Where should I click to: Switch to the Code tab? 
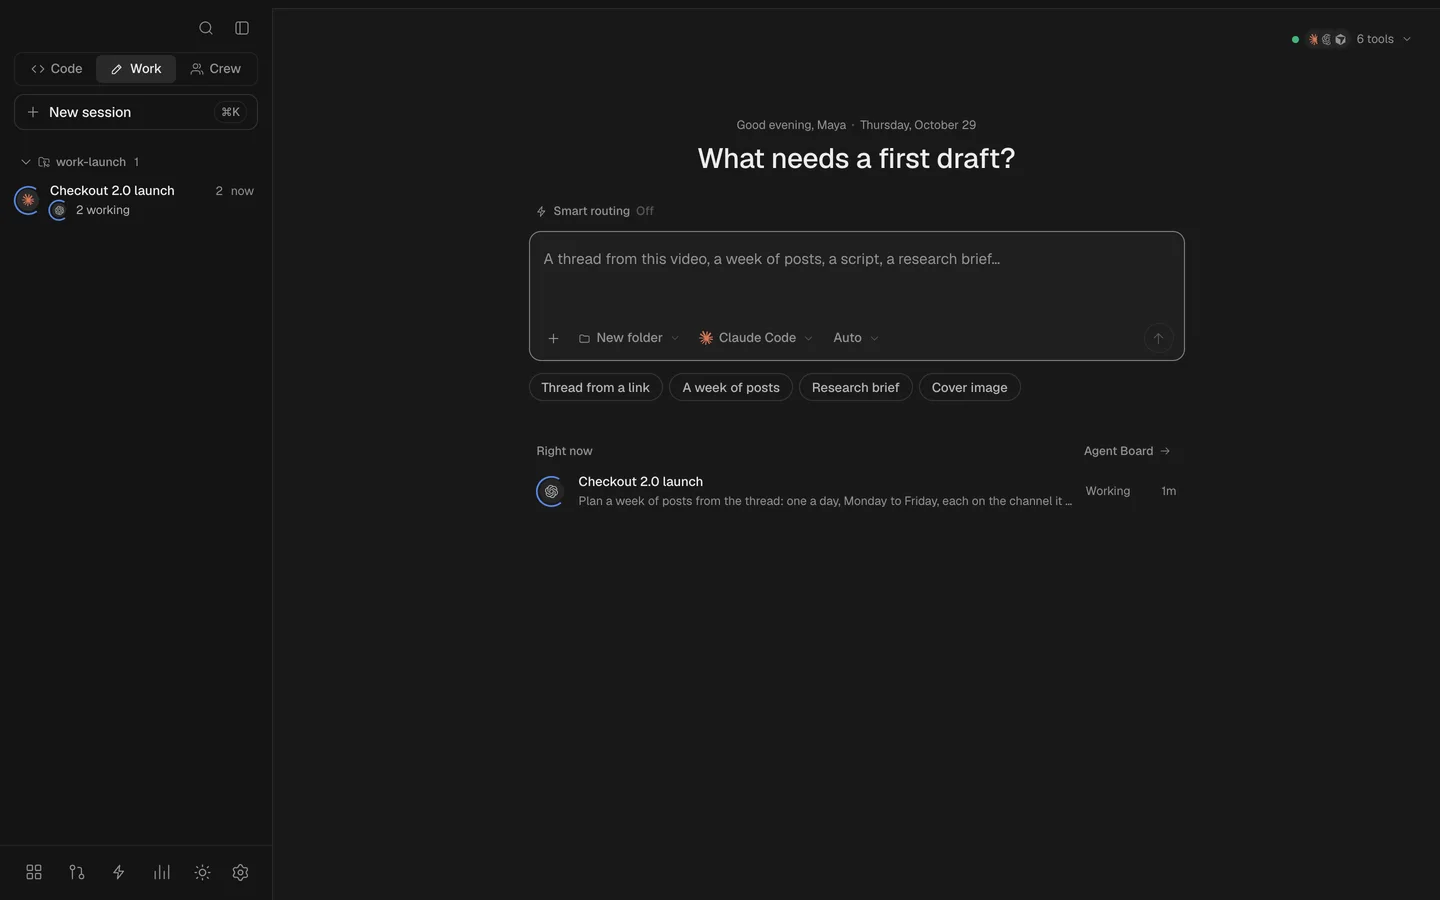(57, 69)
